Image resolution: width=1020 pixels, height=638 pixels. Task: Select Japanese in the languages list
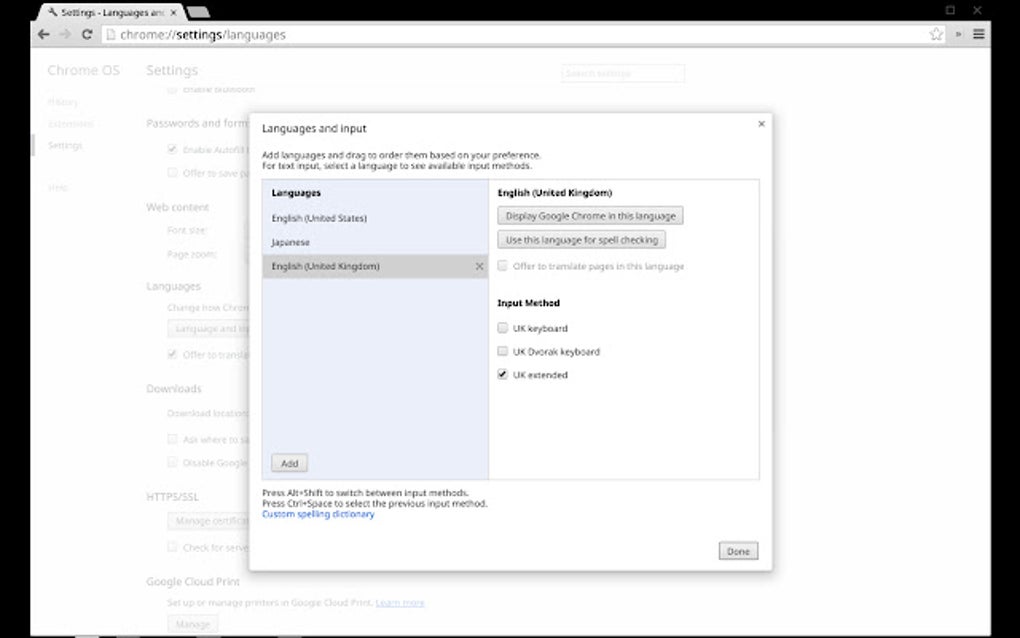(290, 242)
